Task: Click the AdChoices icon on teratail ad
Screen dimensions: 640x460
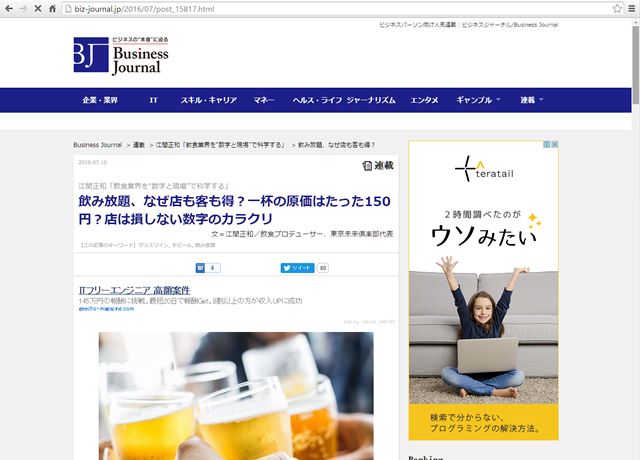Action: click(x=552, y=146)
